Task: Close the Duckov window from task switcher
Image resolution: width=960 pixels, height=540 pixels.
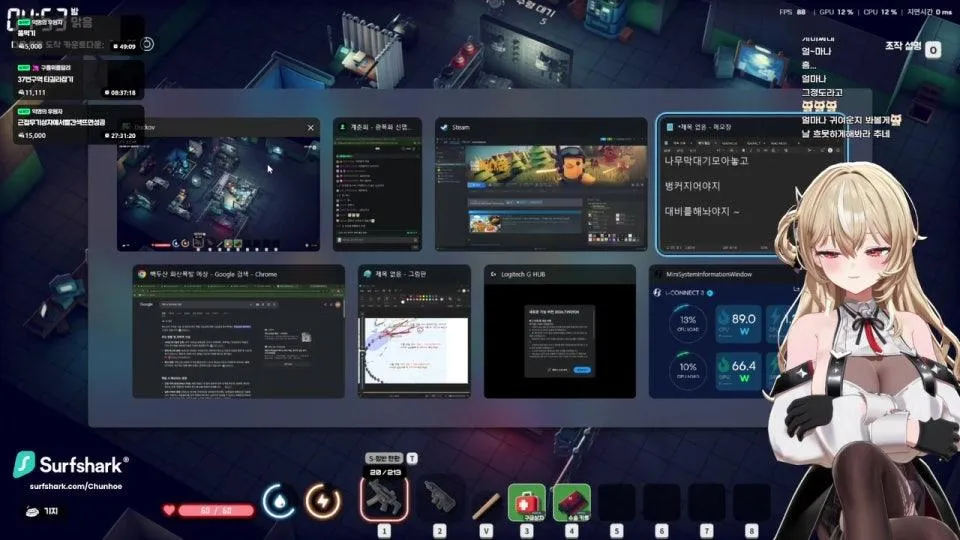Action: tap(310, 127)
